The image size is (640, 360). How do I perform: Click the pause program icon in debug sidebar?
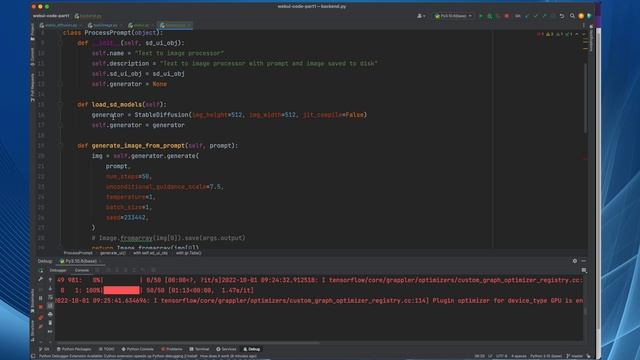click(x=40, y=298)
